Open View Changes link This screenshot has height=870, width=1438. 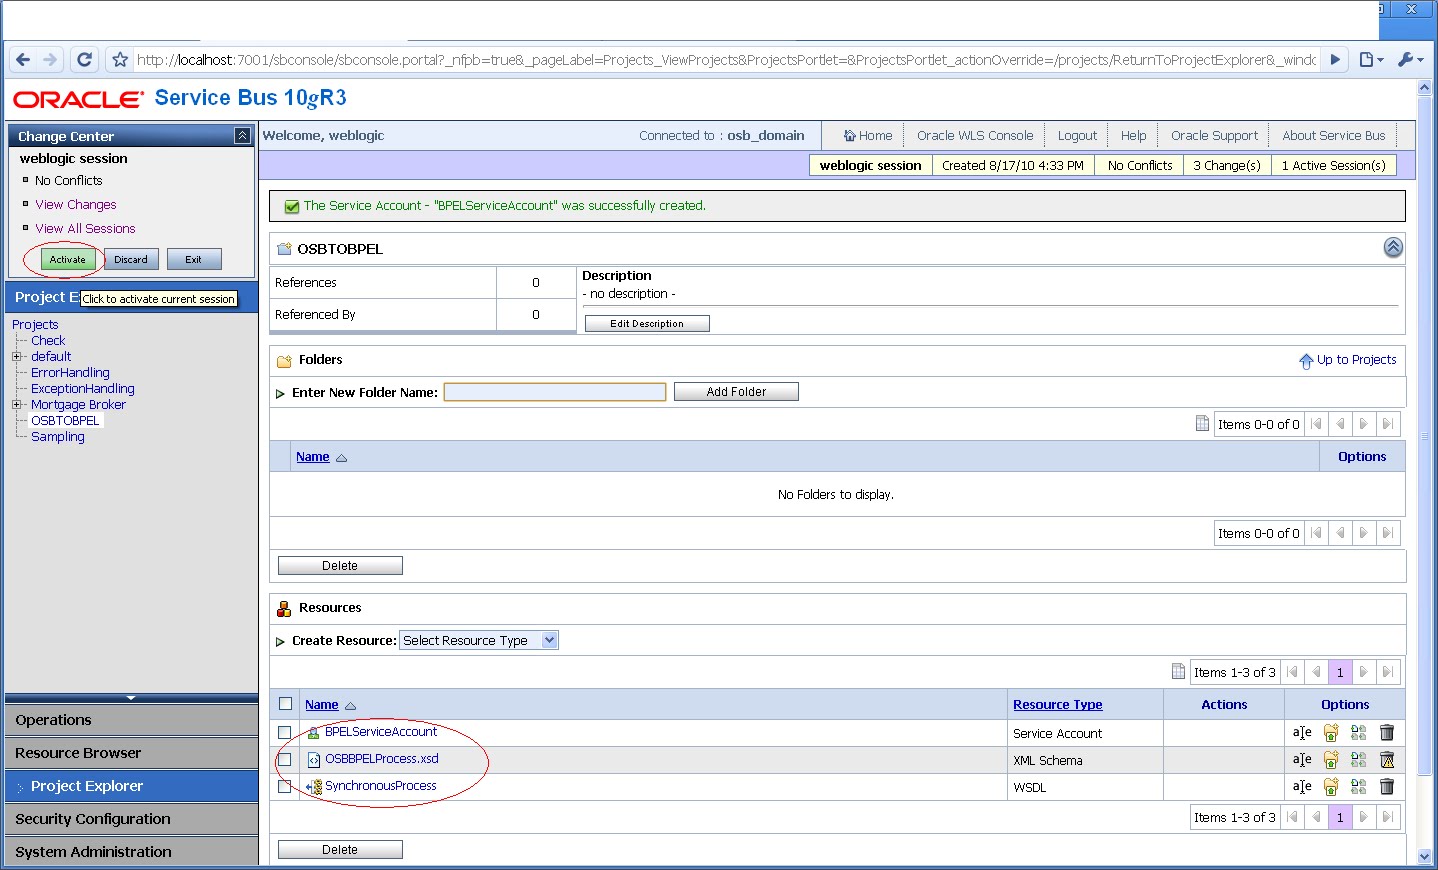pyautogui.click(x=76, y=204)
